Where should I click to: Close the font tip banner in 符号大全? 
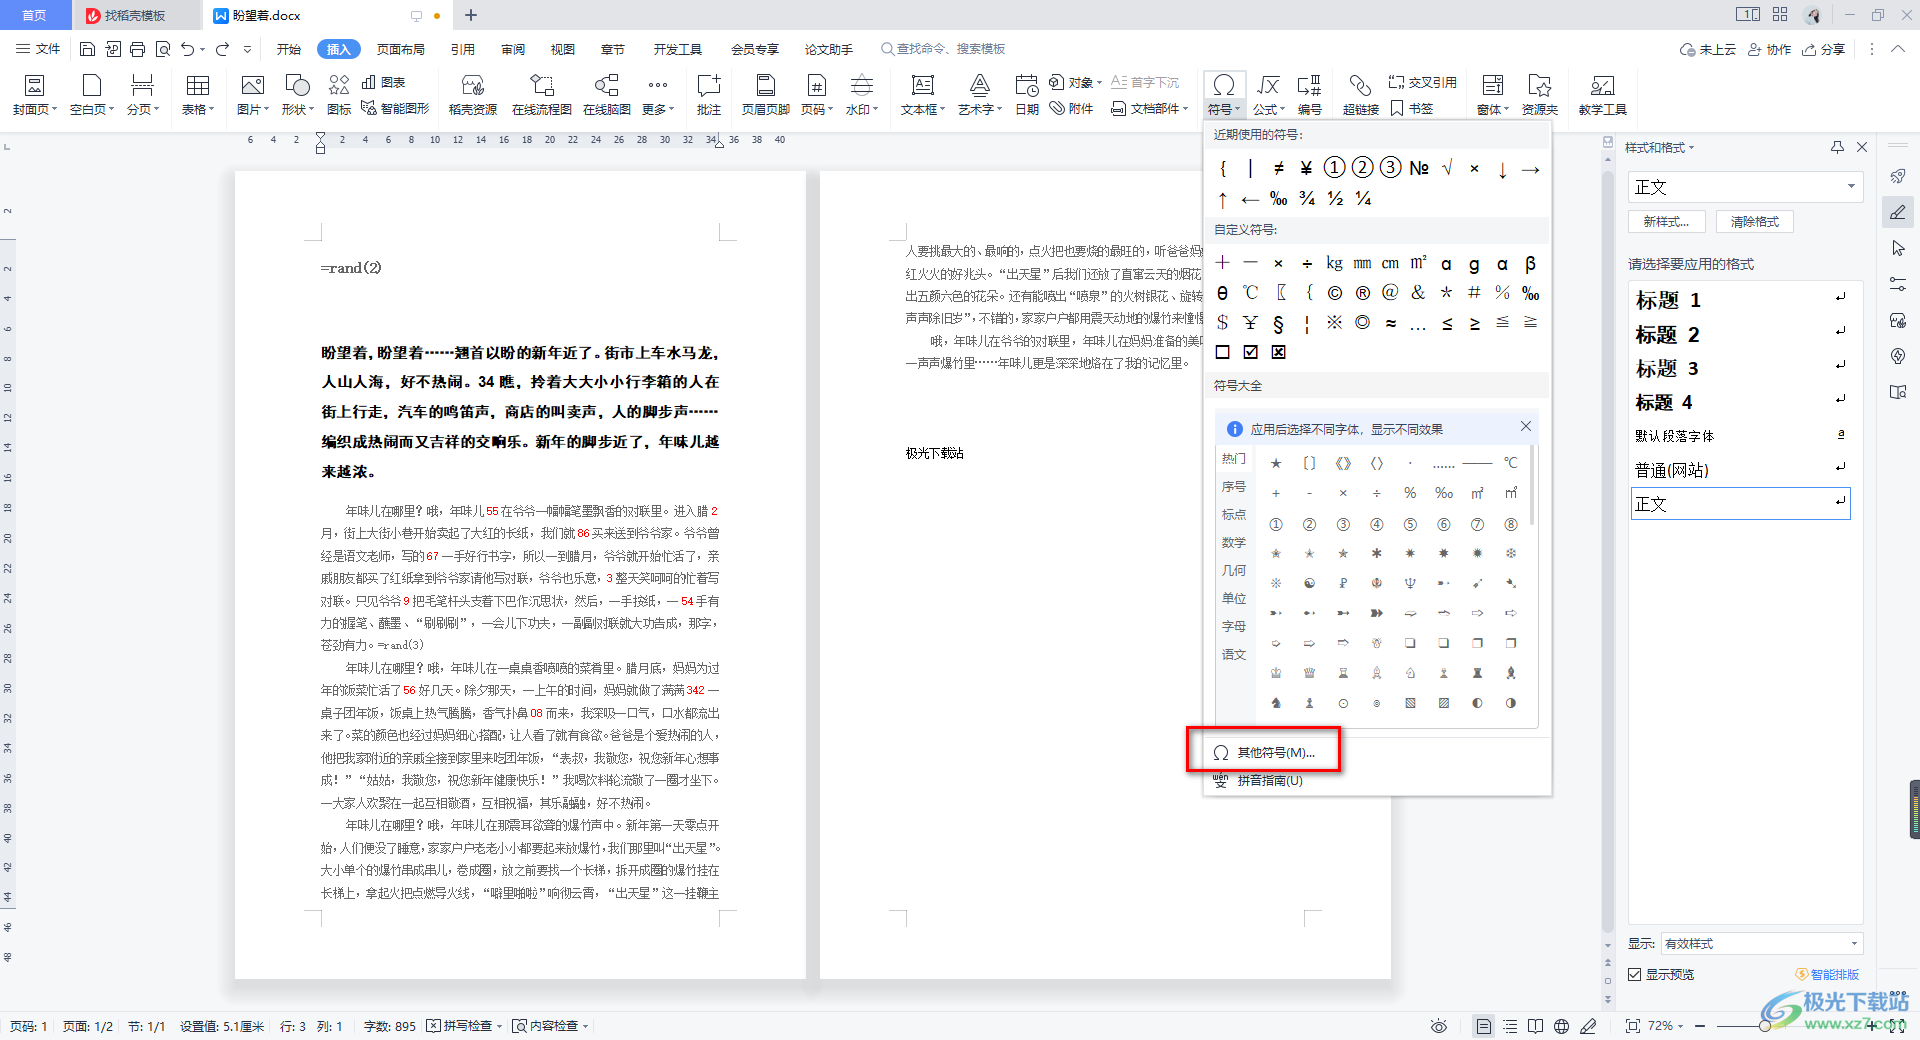click(x=1526, y=426)
